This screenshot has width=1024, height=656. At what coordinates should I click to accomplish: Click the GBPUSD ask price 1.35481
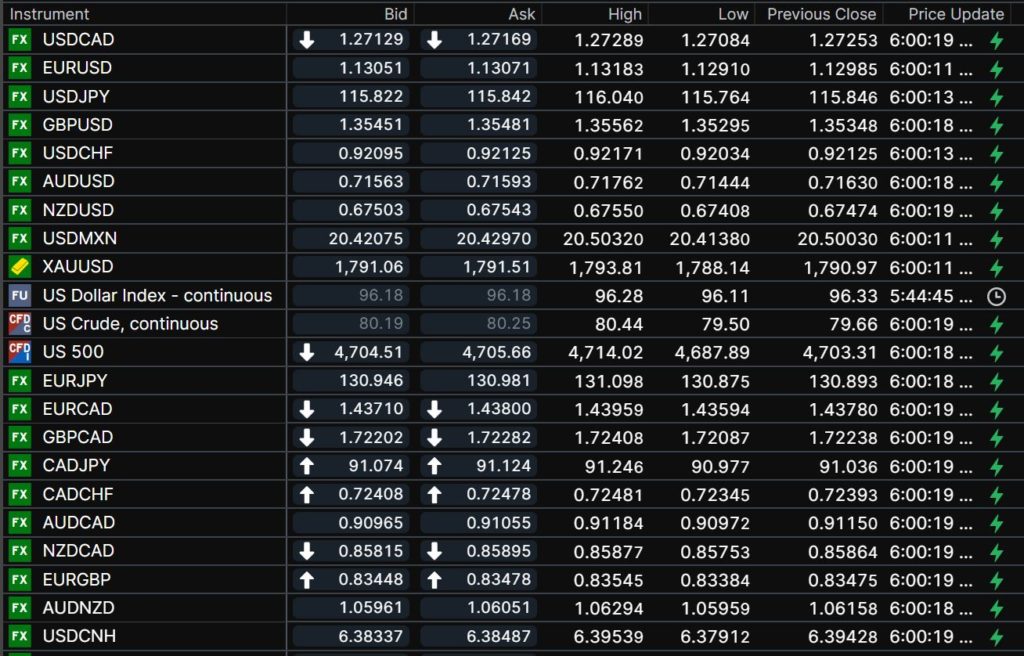[x=499, y=125]
